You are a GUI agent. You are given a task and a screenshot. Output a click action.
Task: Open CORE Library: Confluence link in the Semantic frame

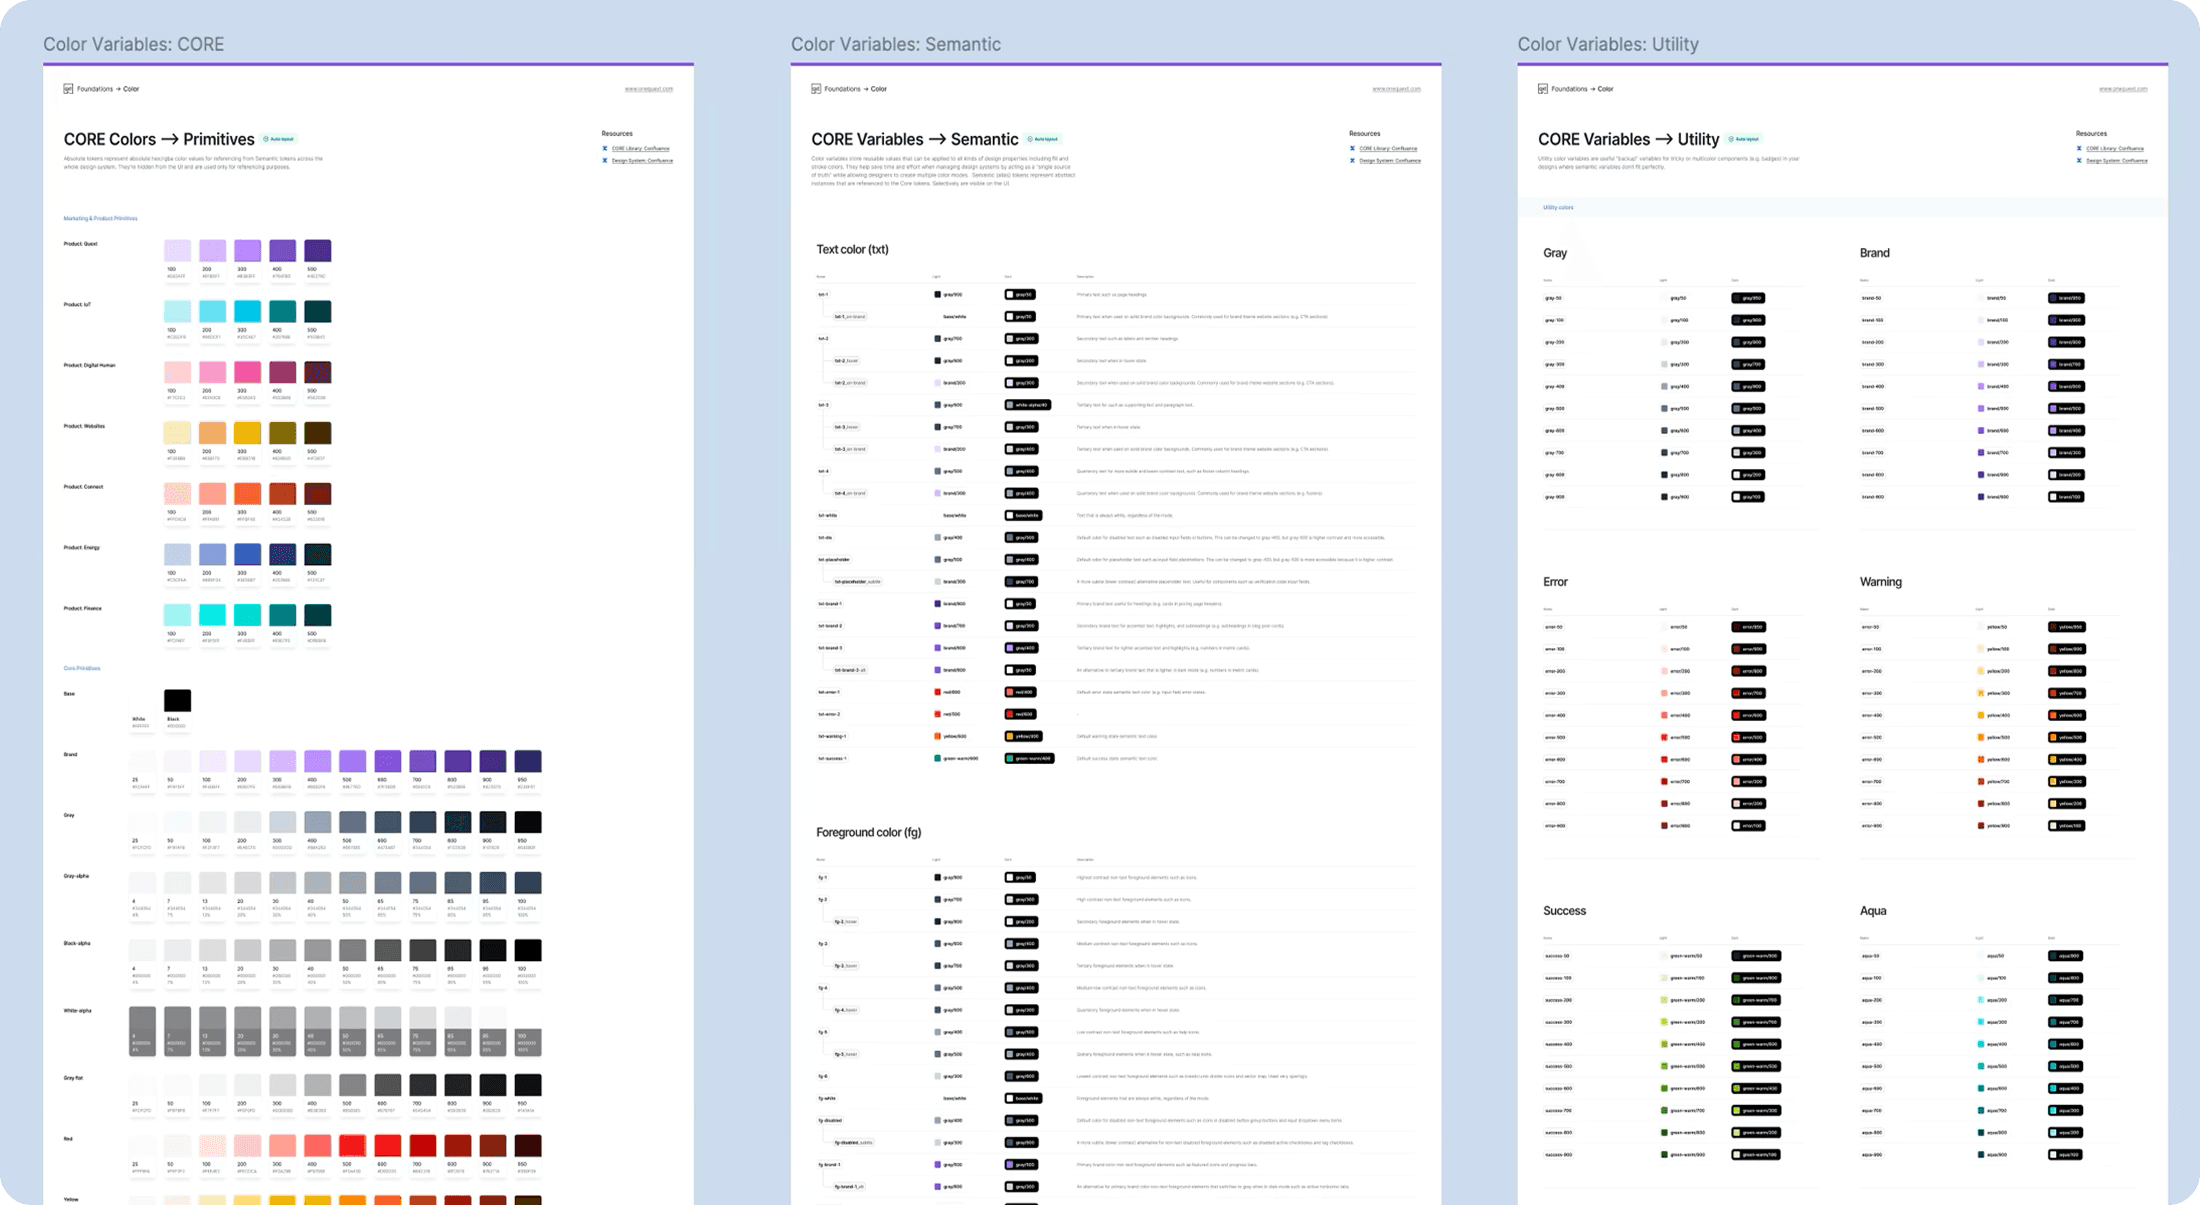[x=1388, y=149]
